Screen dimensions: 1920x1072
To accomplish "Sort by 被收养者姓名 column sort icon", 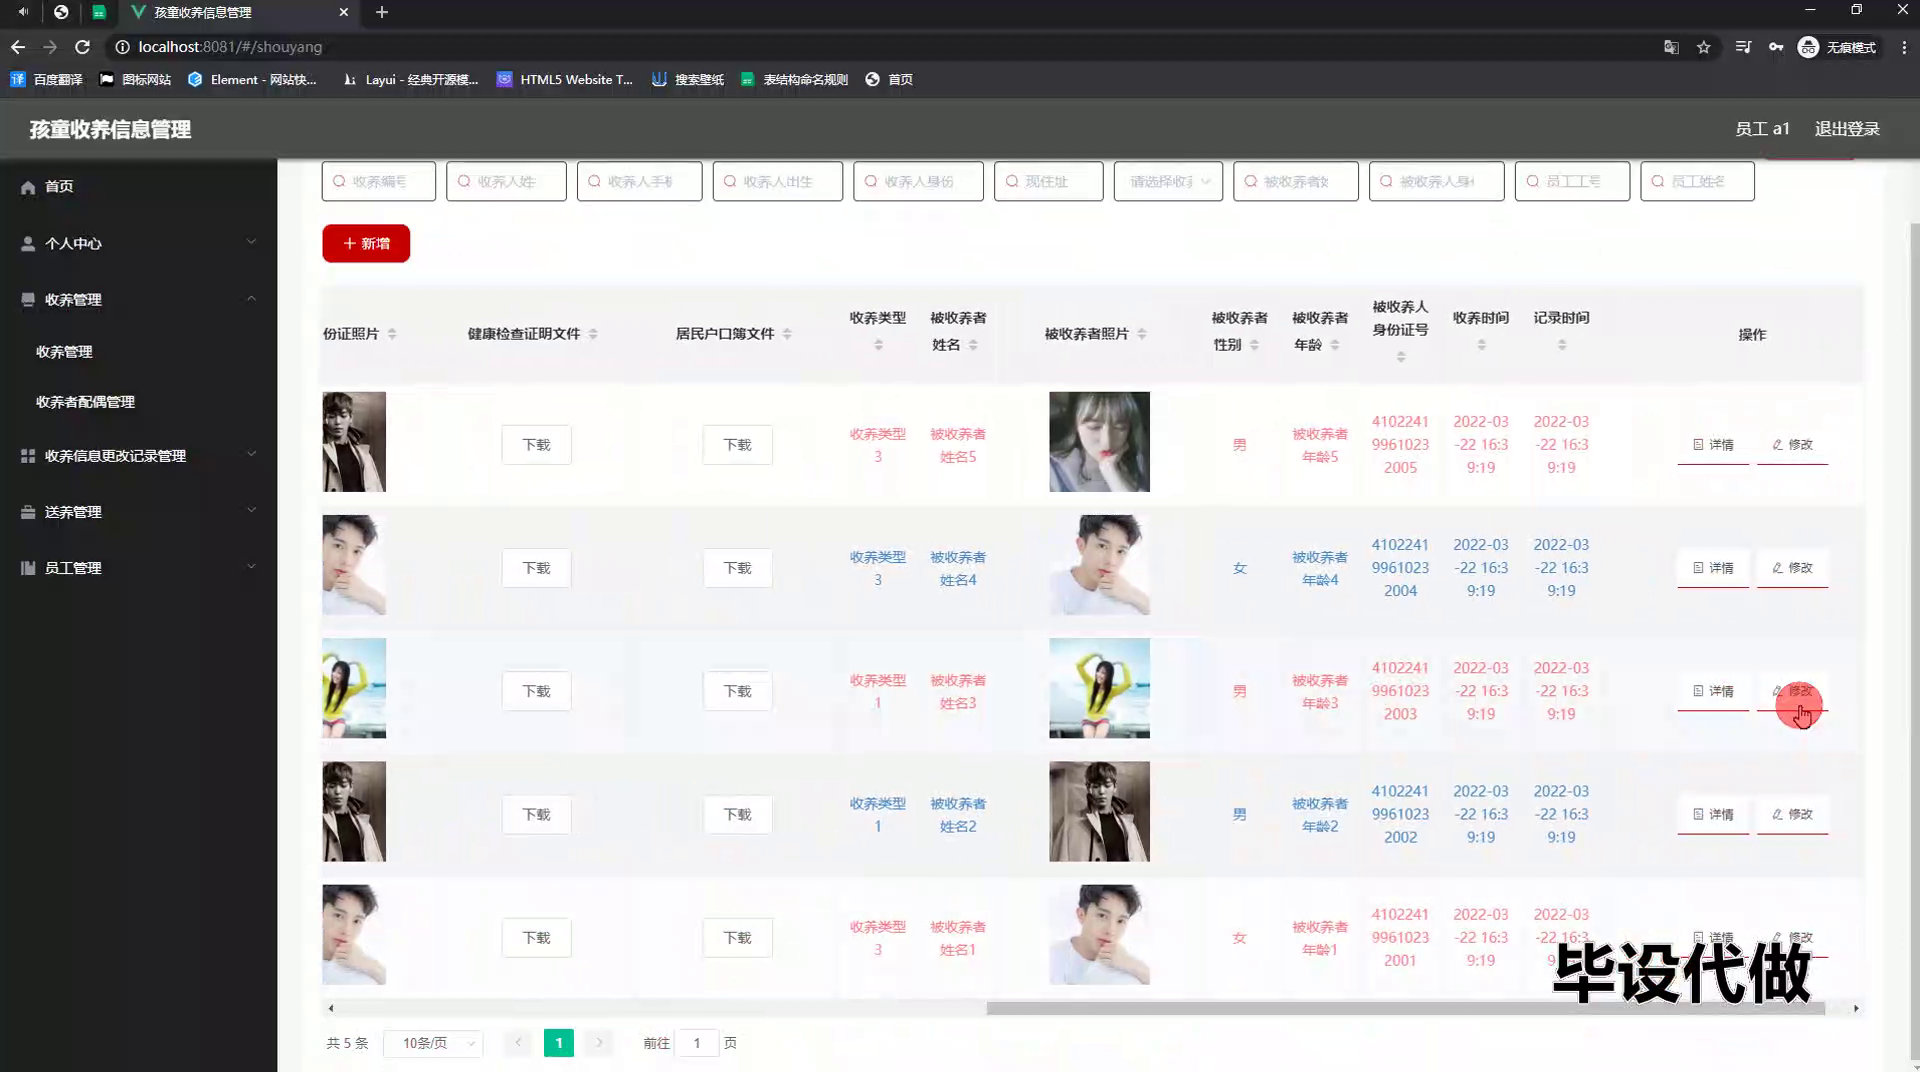I will [x=973, y=345].
